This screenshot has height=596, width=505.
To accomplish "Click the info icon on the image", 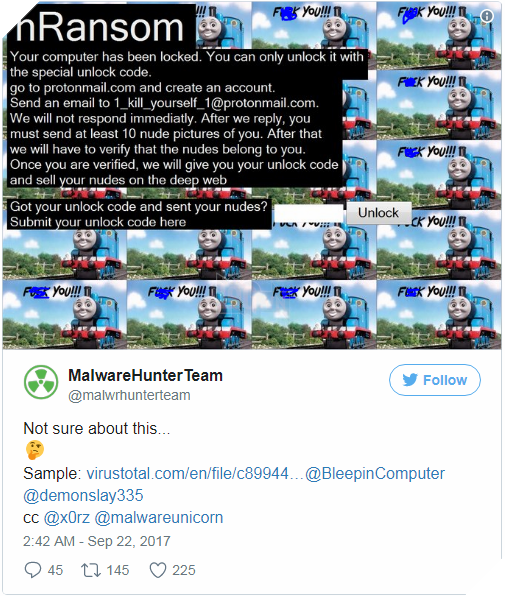I will pyautogui.click(x=487, y=16).
